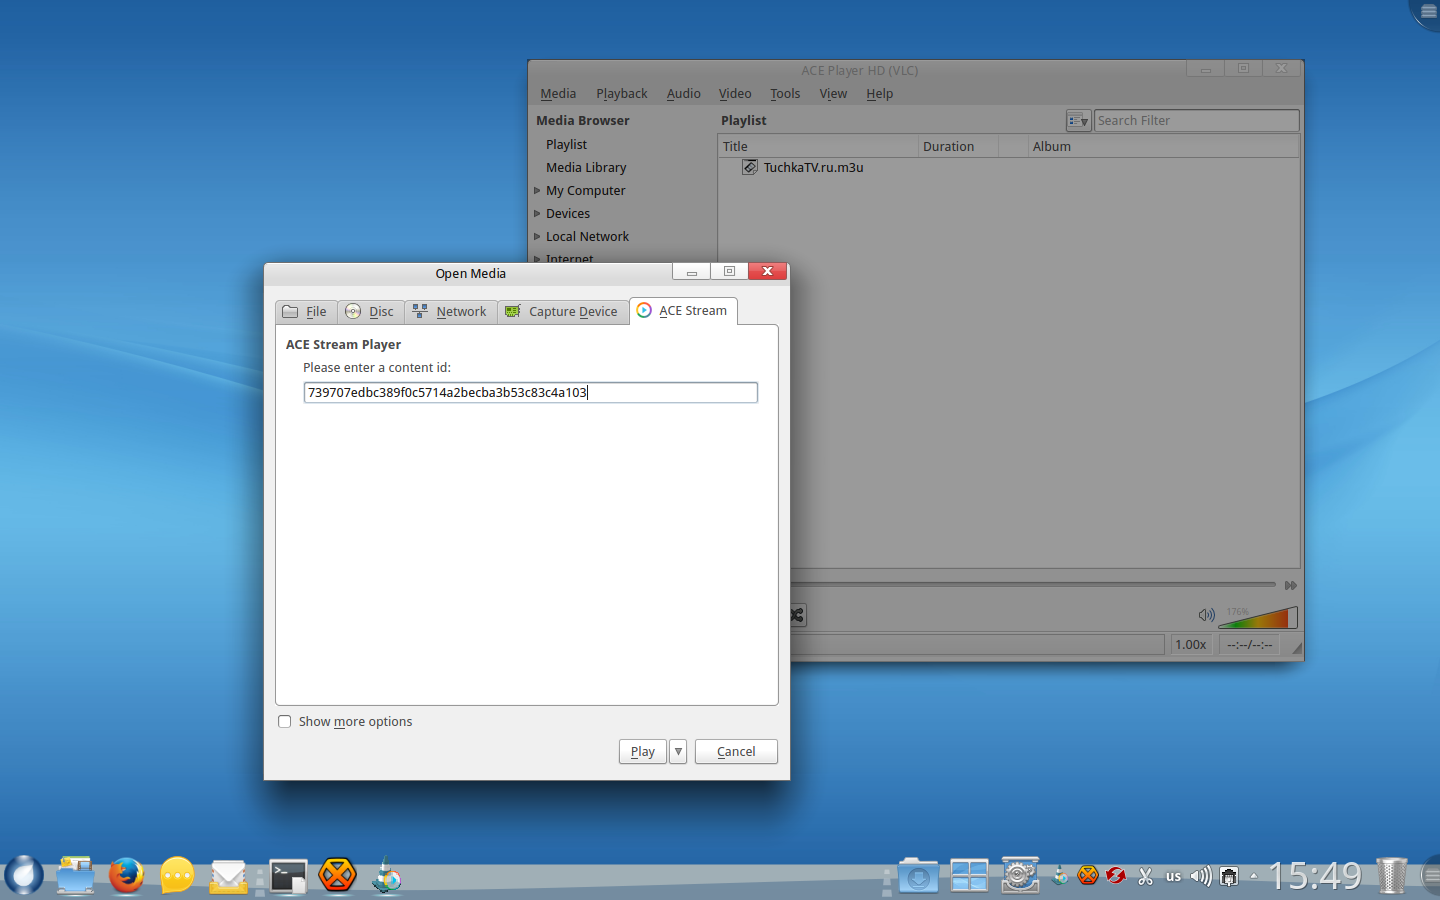Viewport: 1440px width, 900px height.
Task: Click the network connection tray icon
Action: click(x=1229, y=877)
